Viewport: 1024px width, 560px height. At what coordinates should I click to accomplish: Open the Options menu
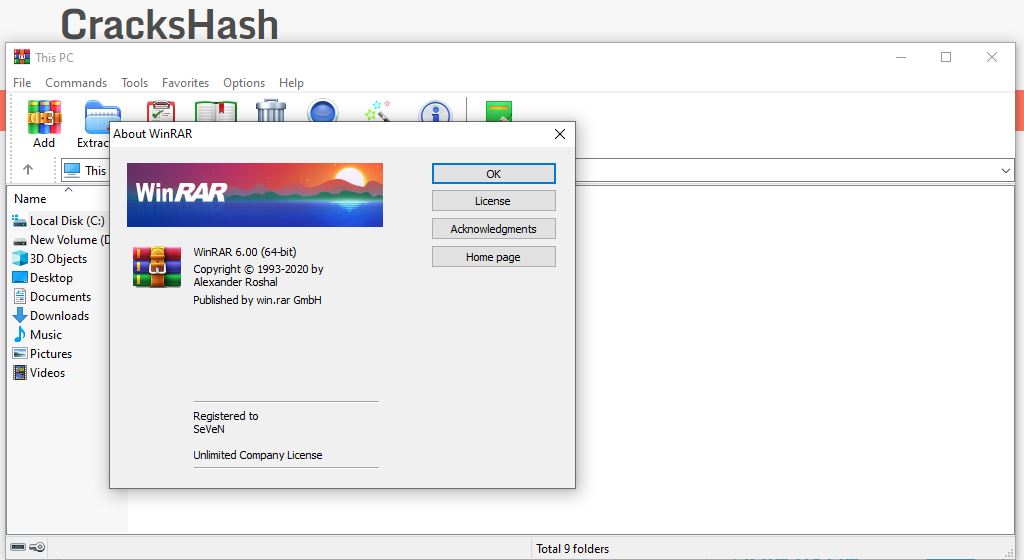[x=244, y=83]
